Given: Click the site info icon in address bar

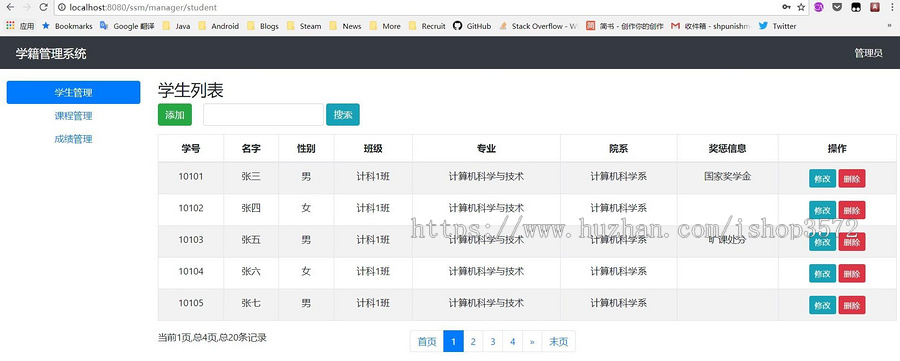Looking at the screenshot, I should pos(63,7).
